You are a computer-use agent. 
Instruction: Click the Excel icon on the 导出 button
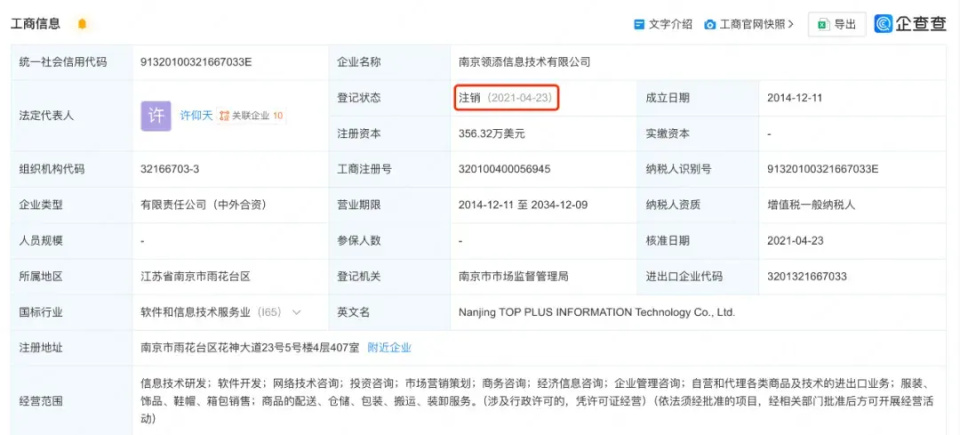tap(823, 25)
